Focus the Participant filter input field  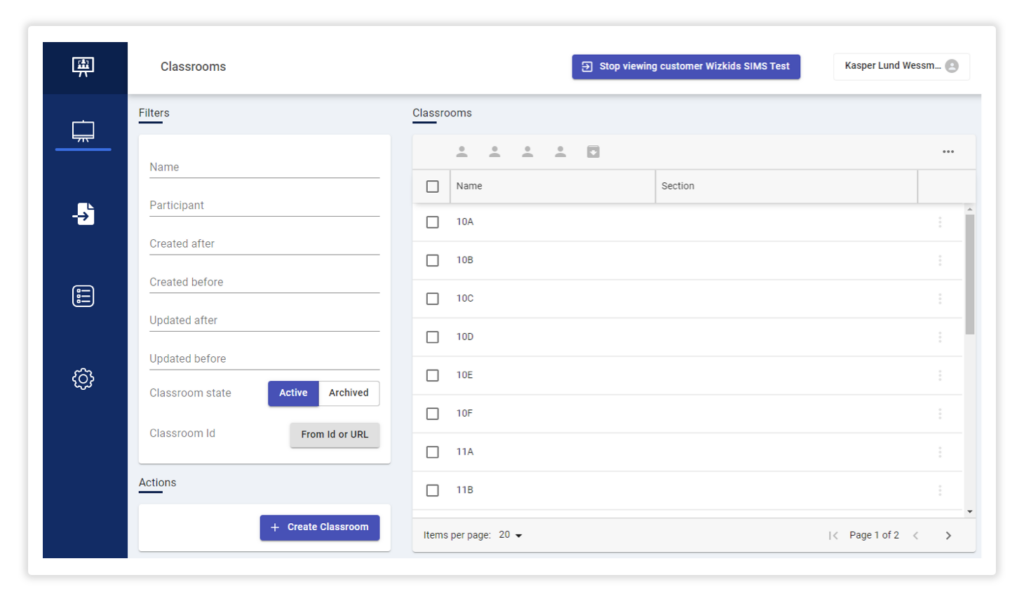pos(264,205)
